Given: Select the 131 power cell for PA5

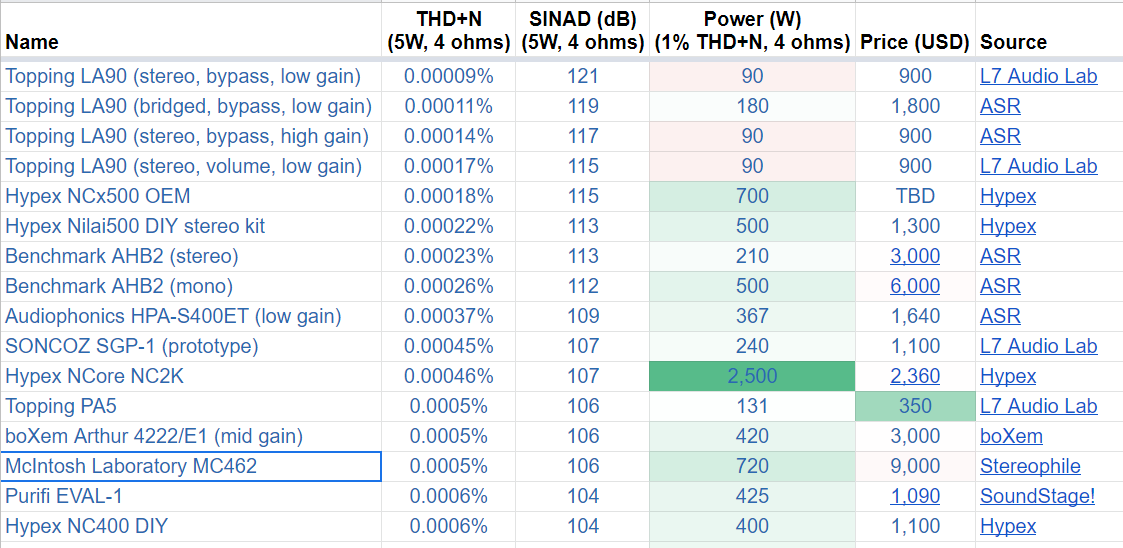Looking at the screenshot, I should (752, 406).
